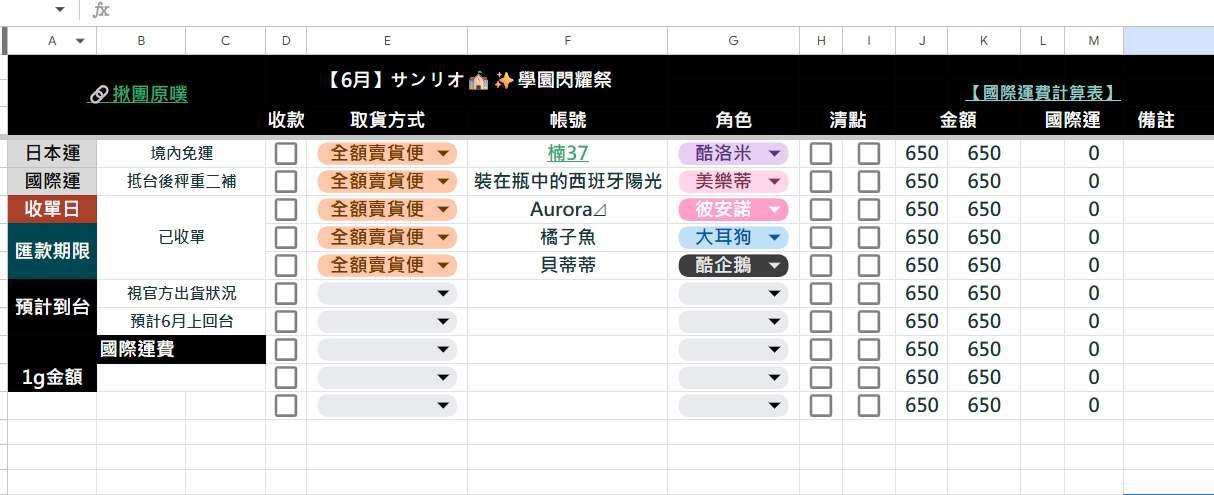Select column J 650 in 楠37 row
This screenshot has width=1214, height=495.
coord(921,153)
